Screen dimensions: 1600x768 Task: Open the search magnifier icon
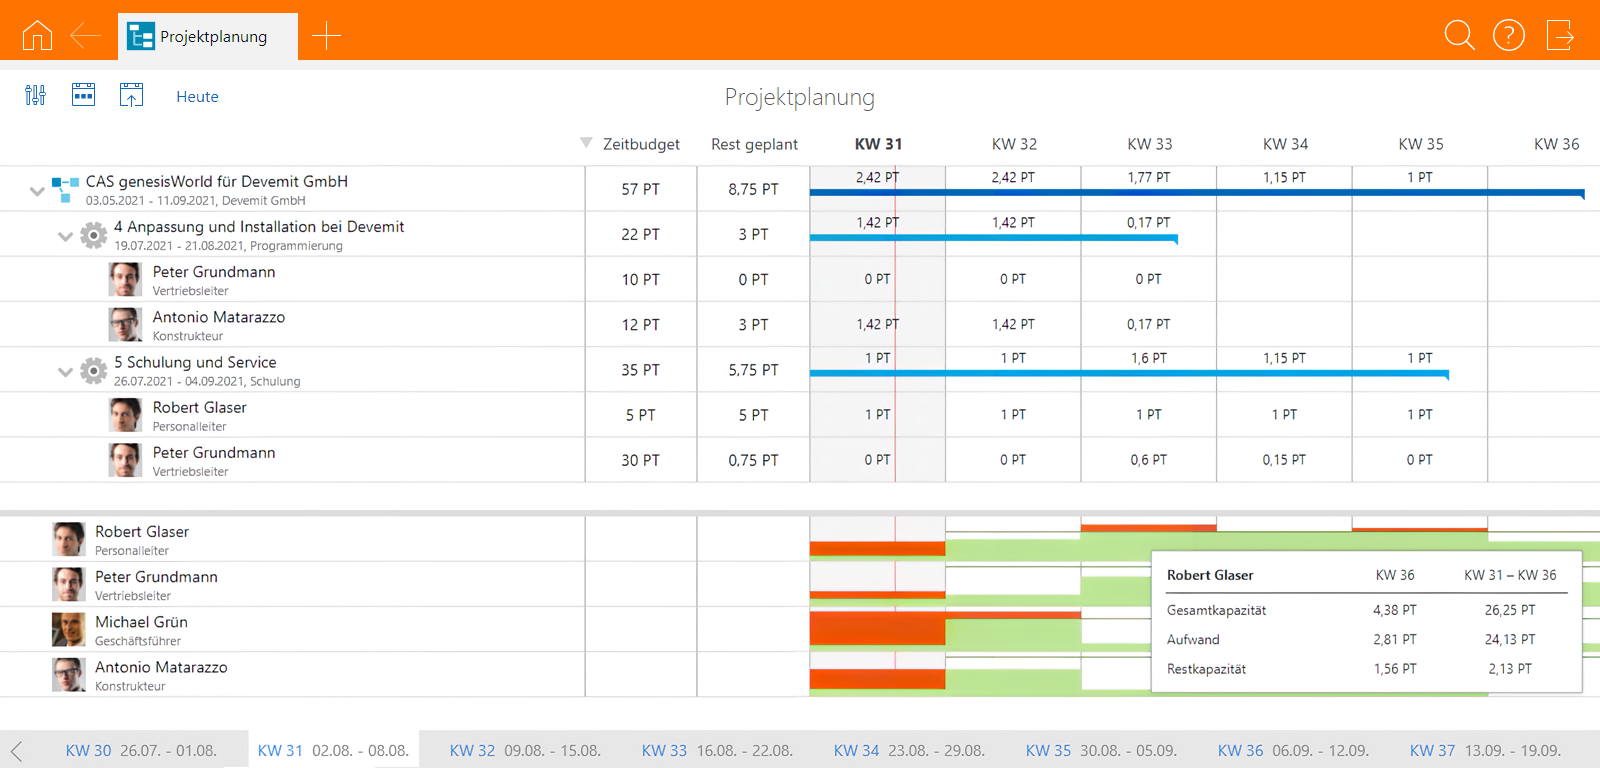[1460, 35]
